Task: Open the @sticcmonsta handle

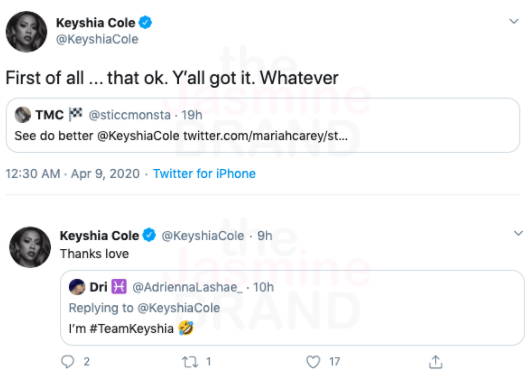Action: pos(129,115)
